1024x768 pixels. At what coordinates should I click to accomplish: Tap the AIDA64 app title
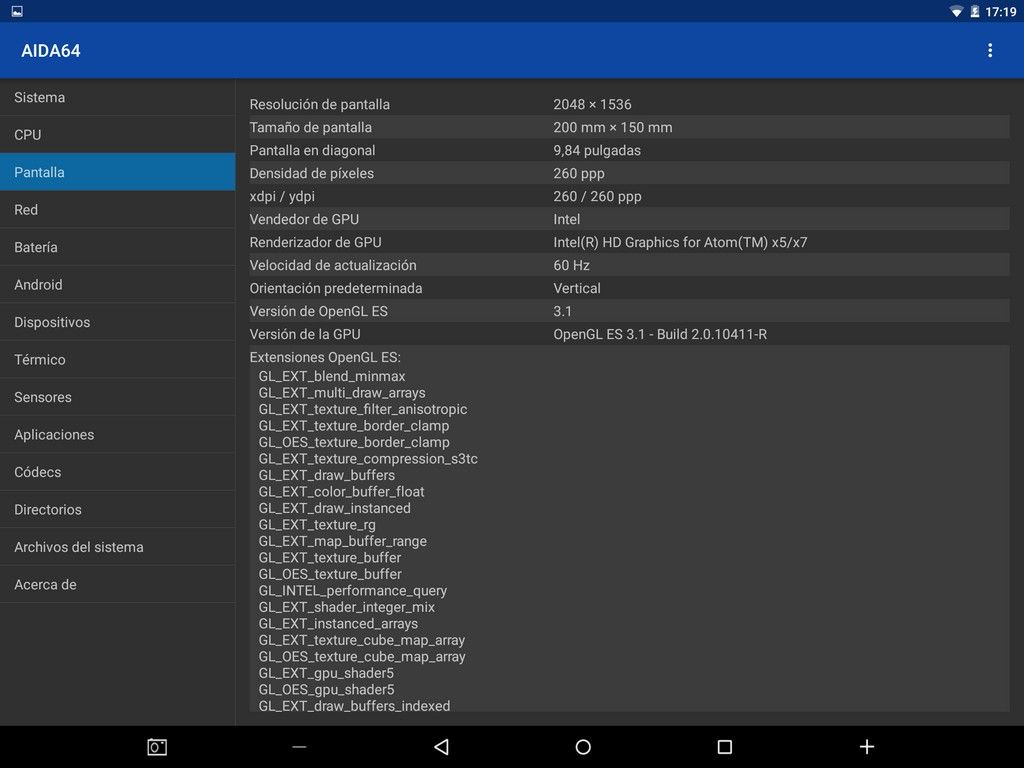coord(51,51)
